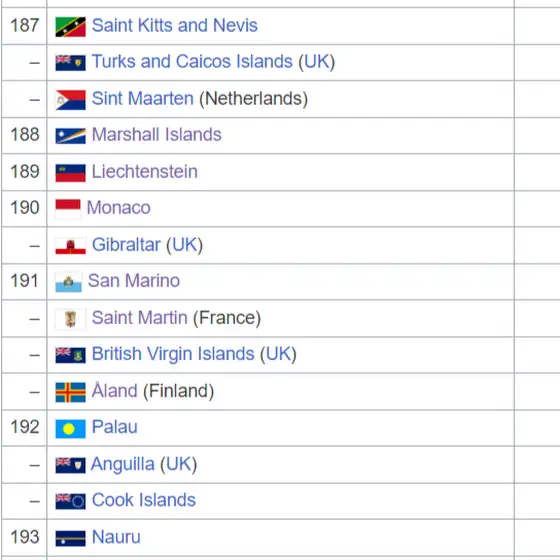This screenshot has height=560, width=560.
Task: Click the Åland flag icon
Action: pos(70,392)
